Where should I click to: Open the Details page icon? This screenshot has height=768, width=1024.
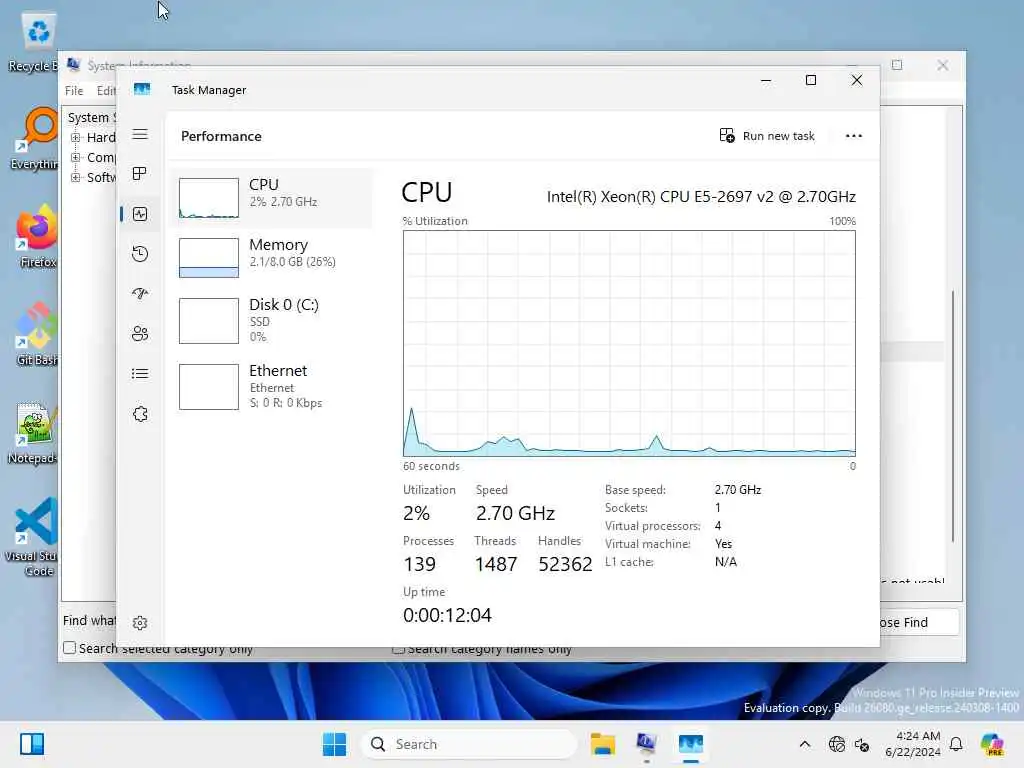(x=140, y=374)
